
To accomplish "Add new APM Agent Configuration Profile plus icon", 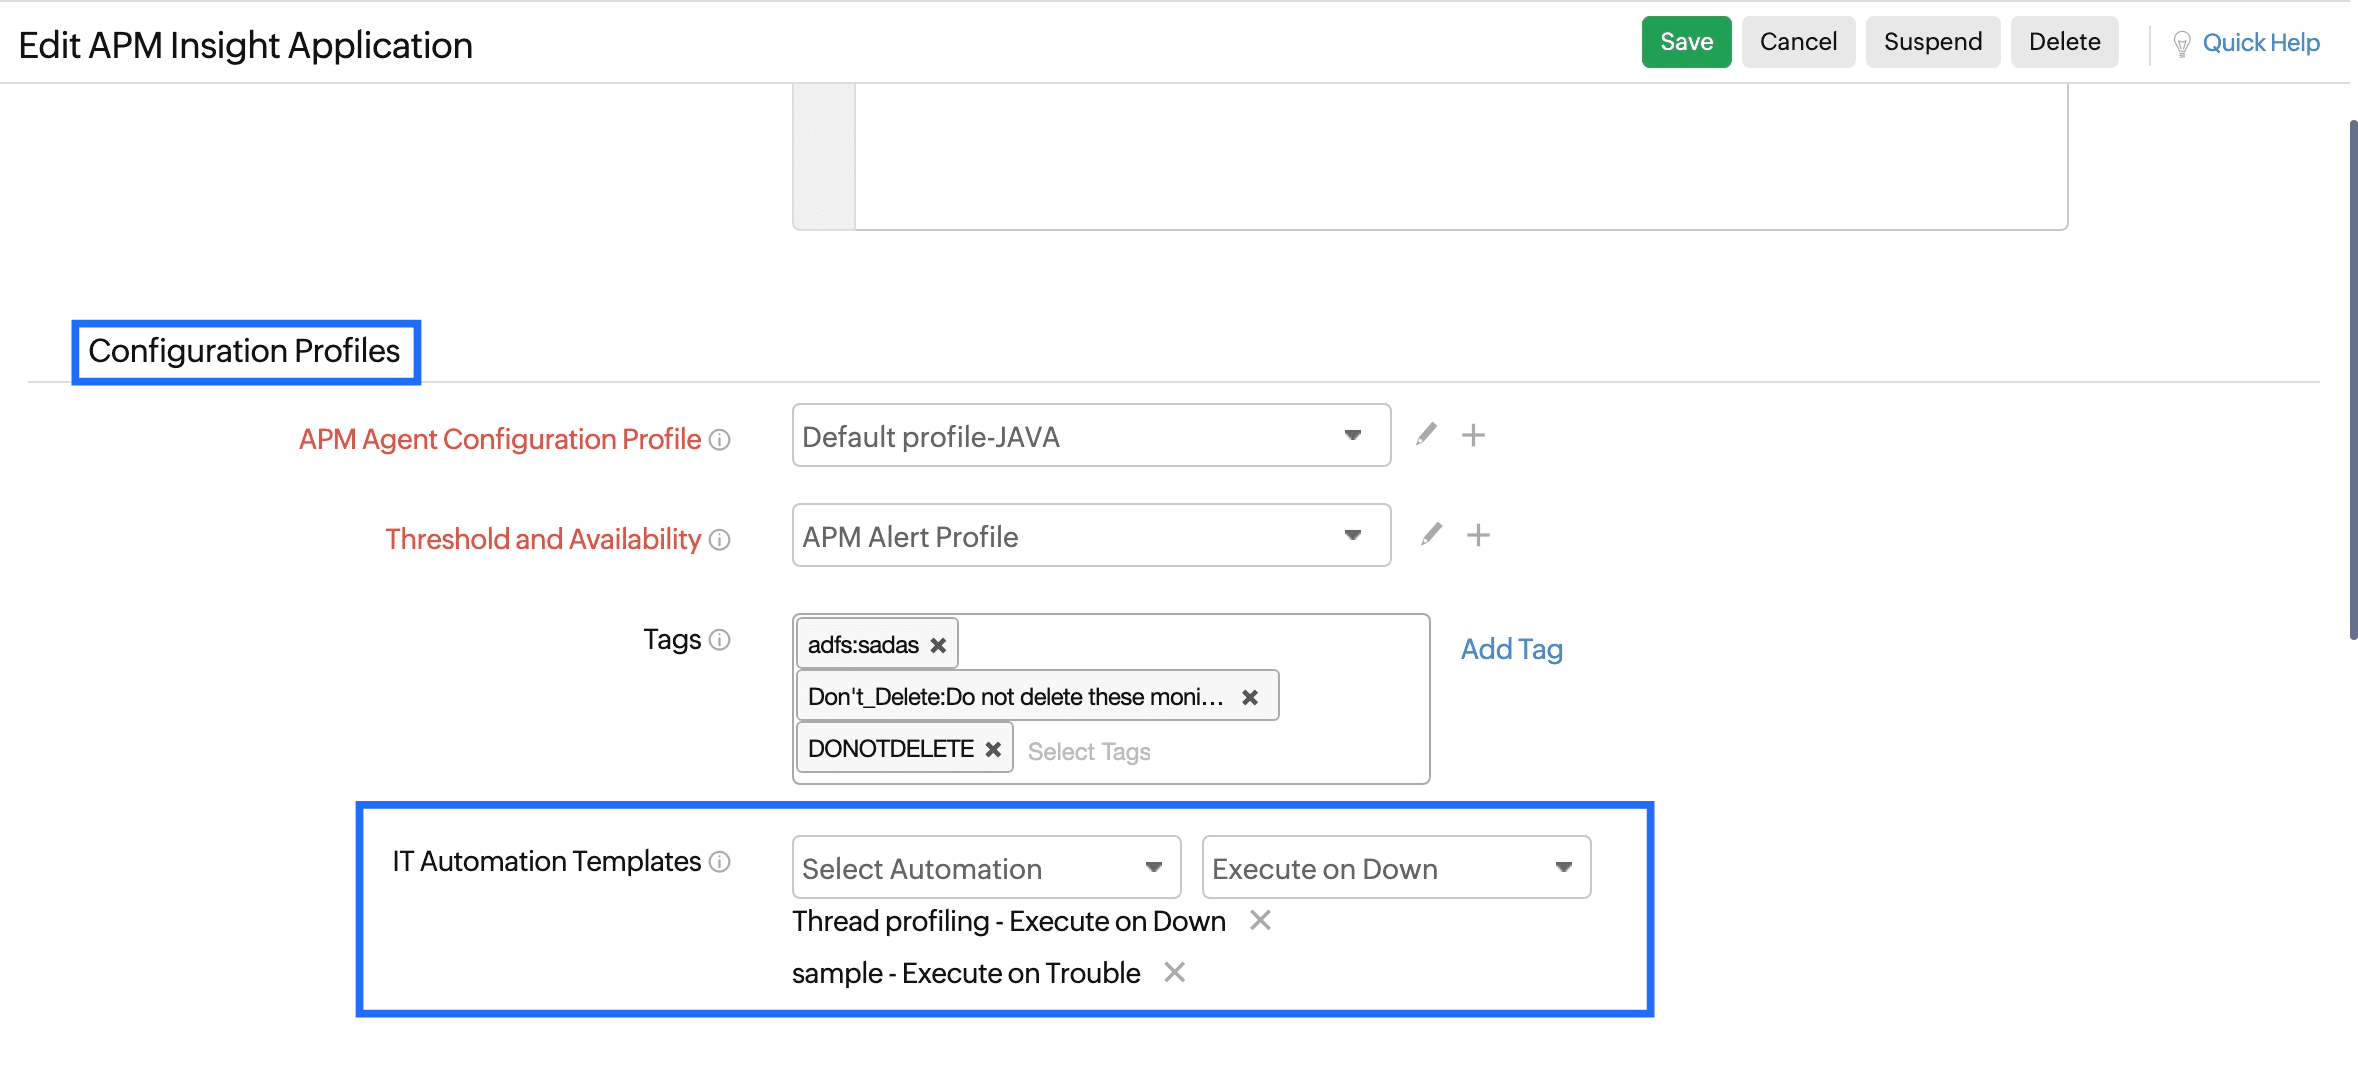I will click(1473, 435).
